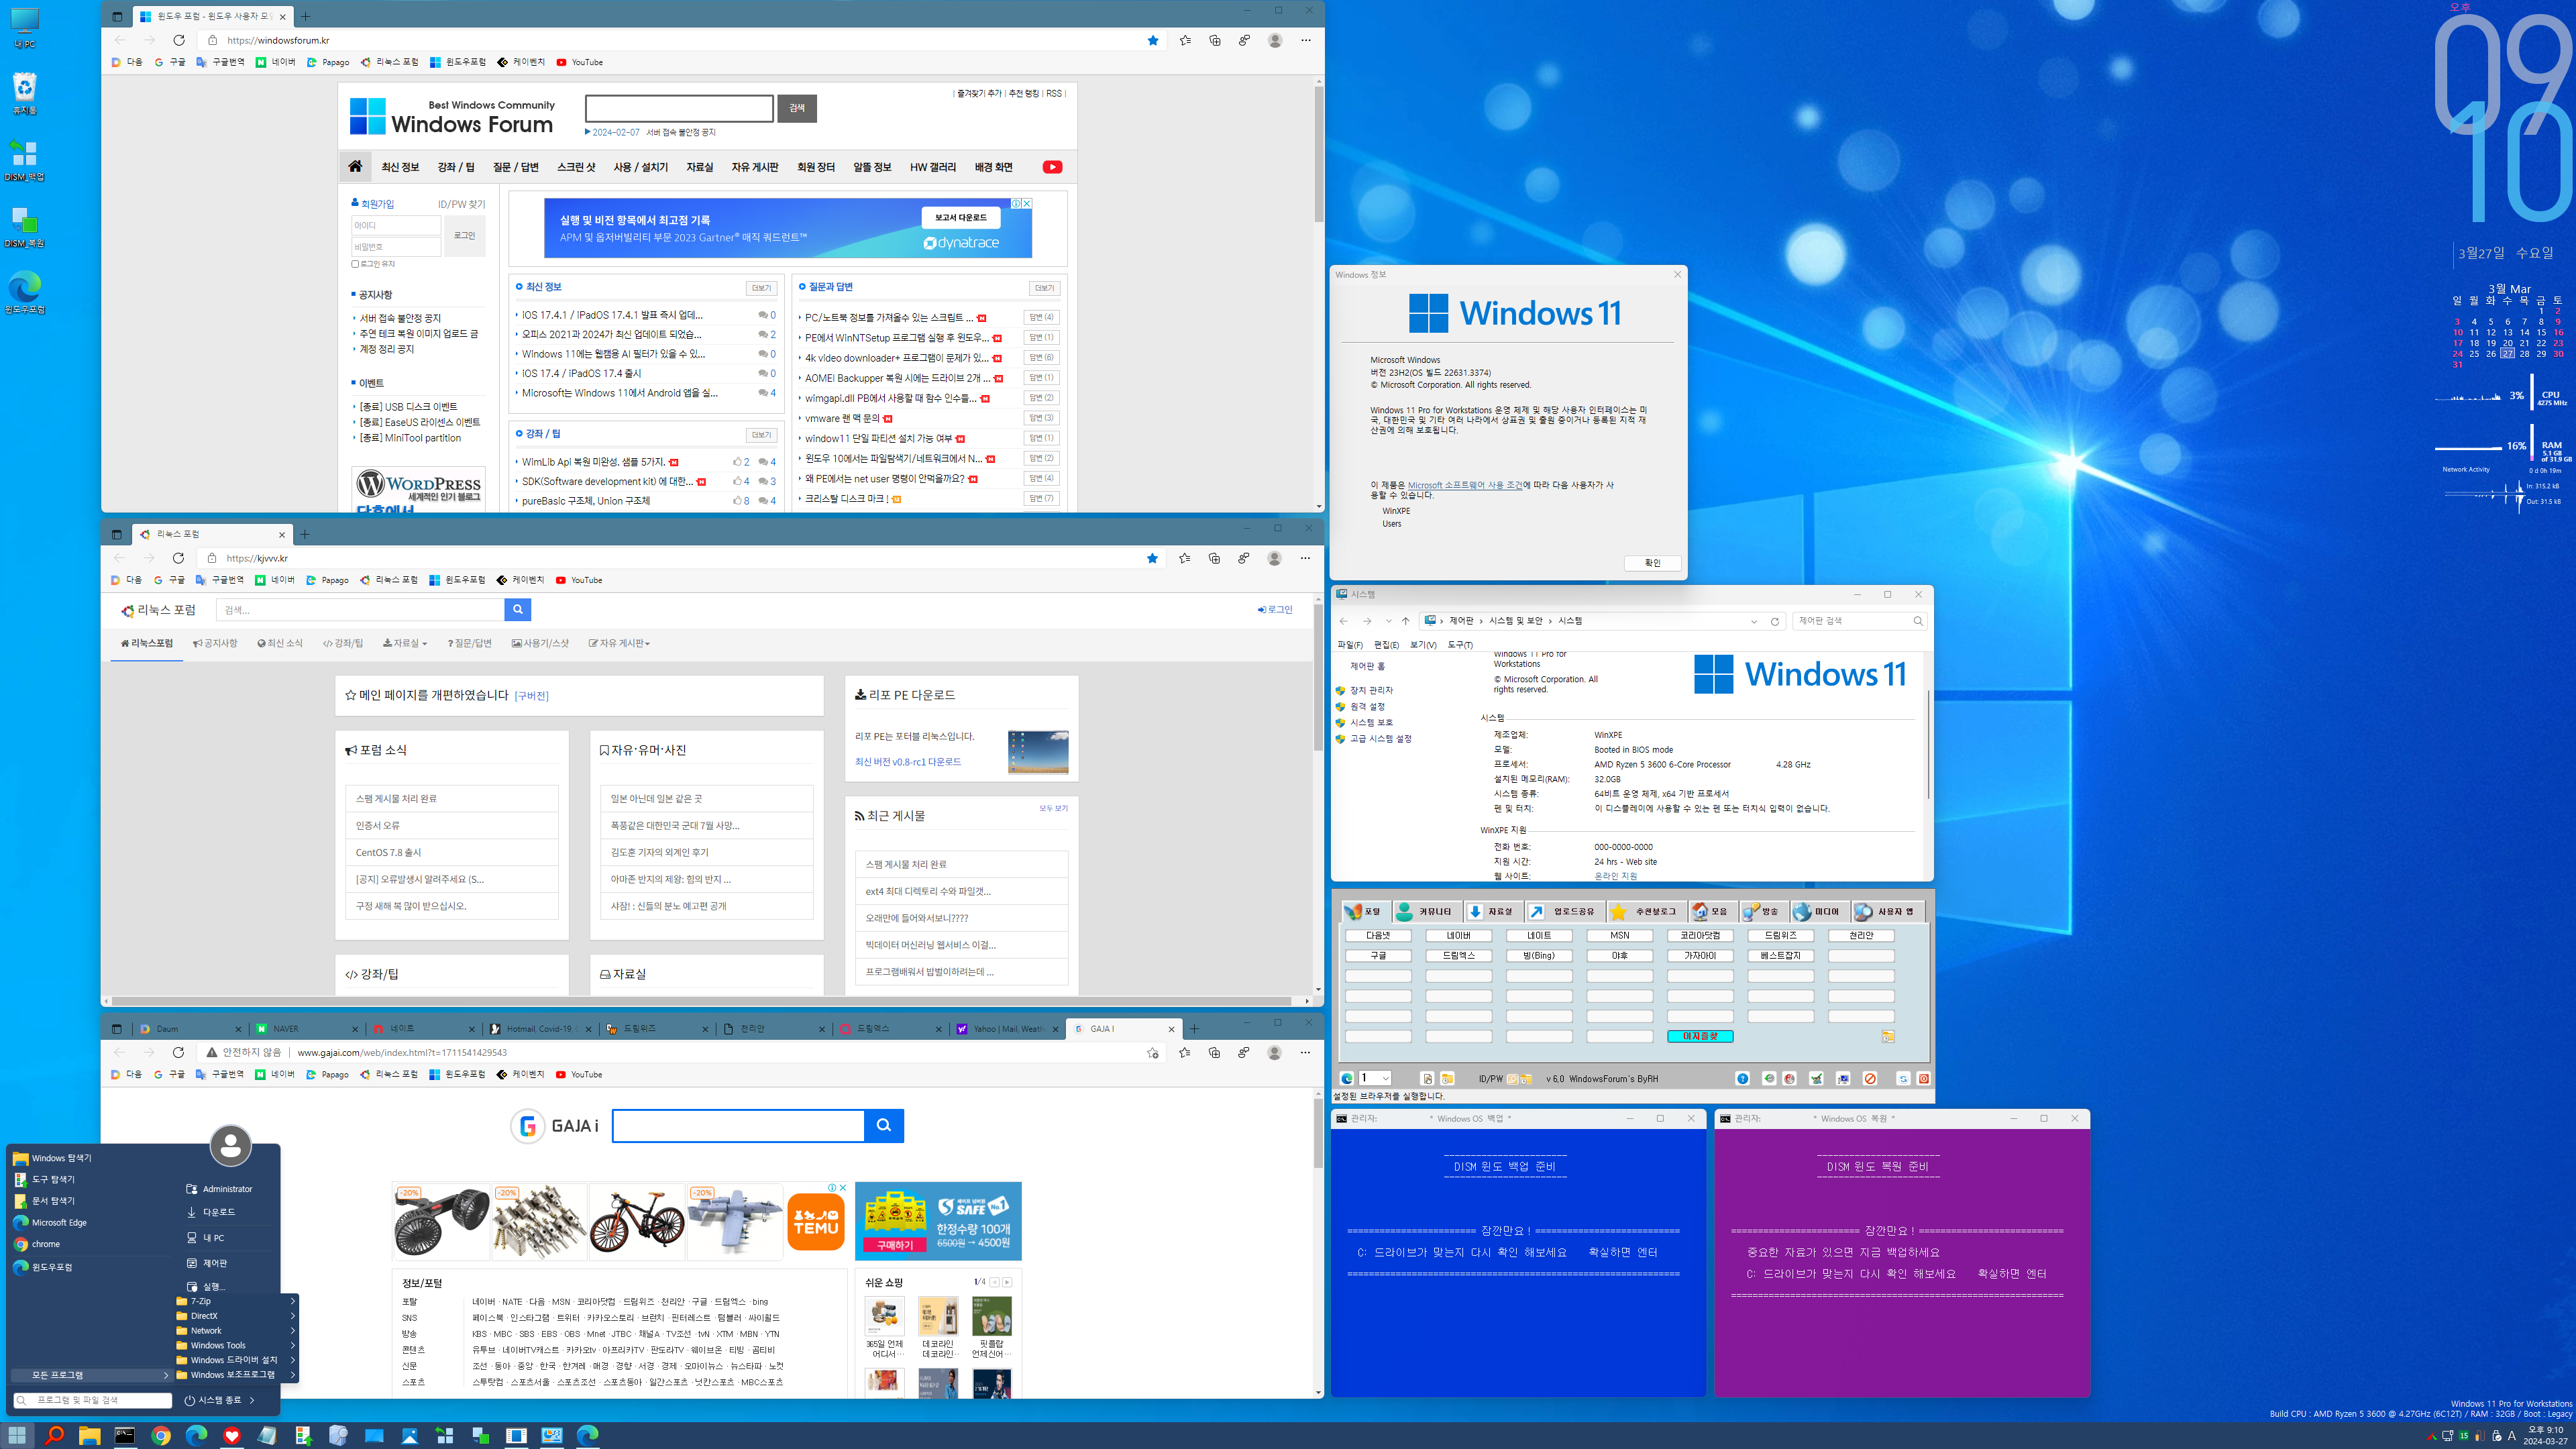Click bicycle ad thumbnail on GAJA i page
This screenshot has width=2576, height=1449.
[x=637, y=1221]
